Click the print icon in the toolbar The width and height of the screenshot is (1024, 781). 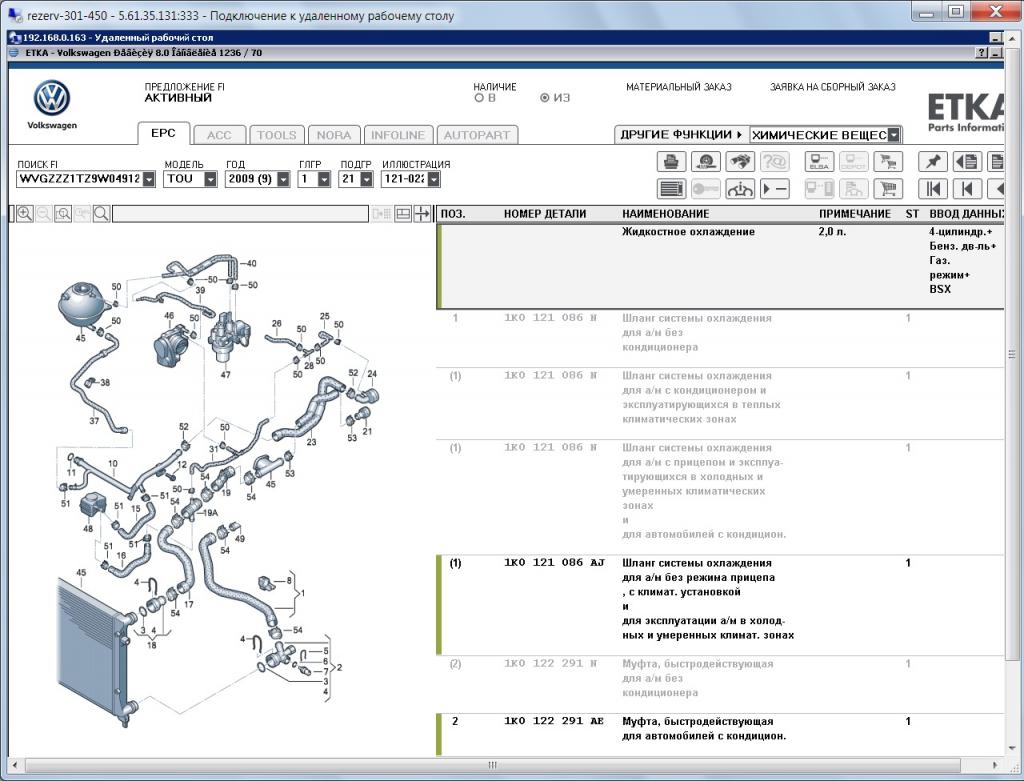pos(671,161)
